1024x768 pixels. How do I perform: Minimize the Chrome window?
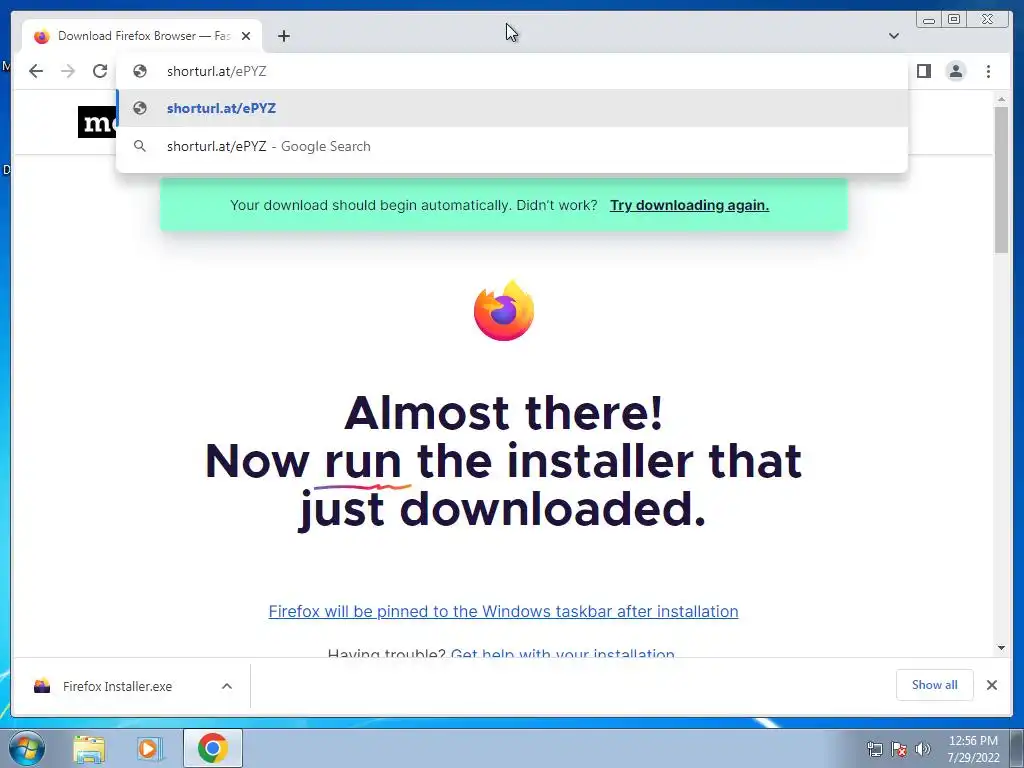929,20
